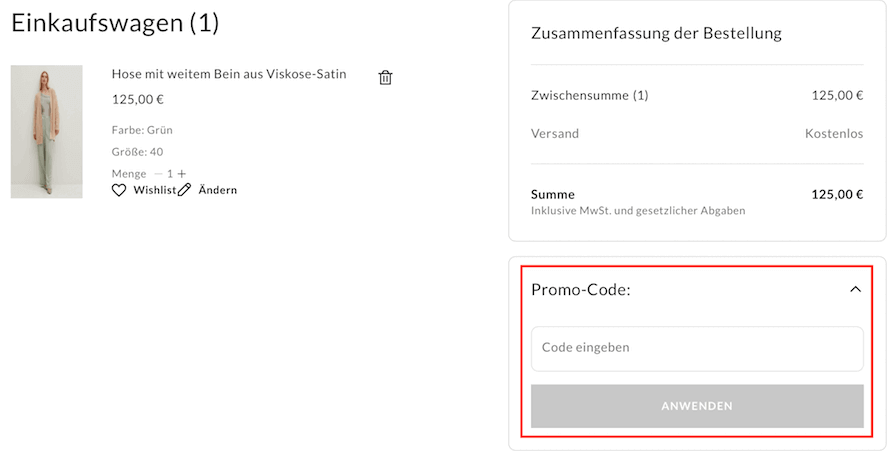Click the Größe: 40 label
The width and height of the screenshot is (894, 458).
tap(137, 152)
